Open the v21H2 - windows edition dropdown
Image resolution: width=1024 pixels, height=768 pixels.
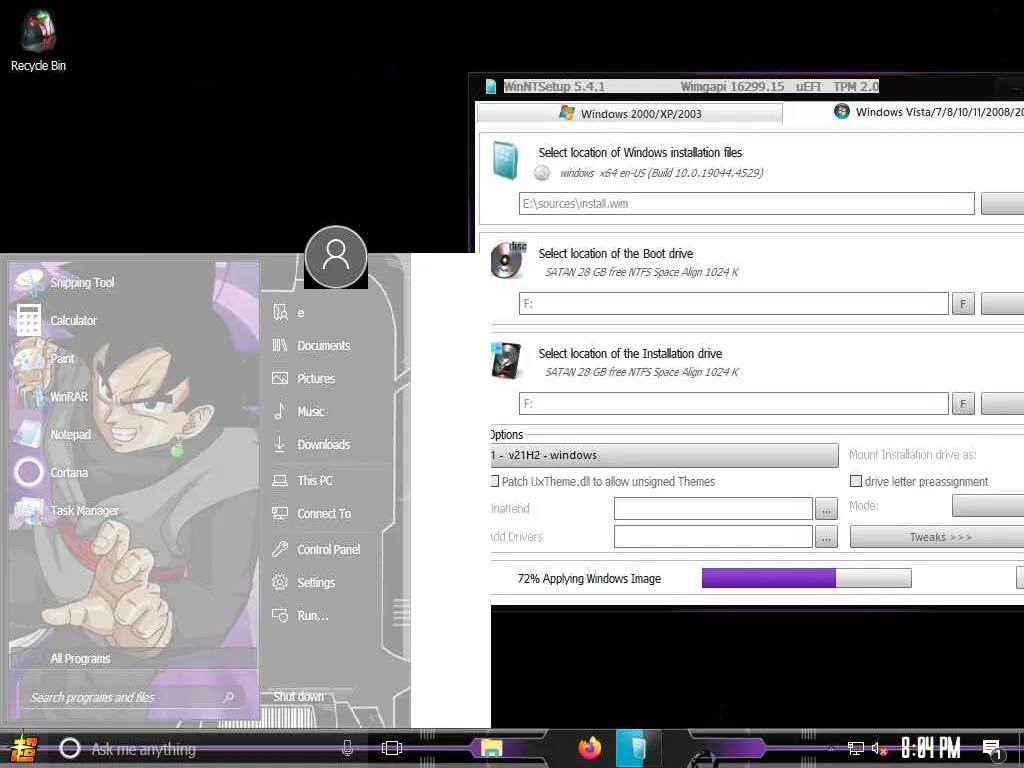[x=664, y=455]
